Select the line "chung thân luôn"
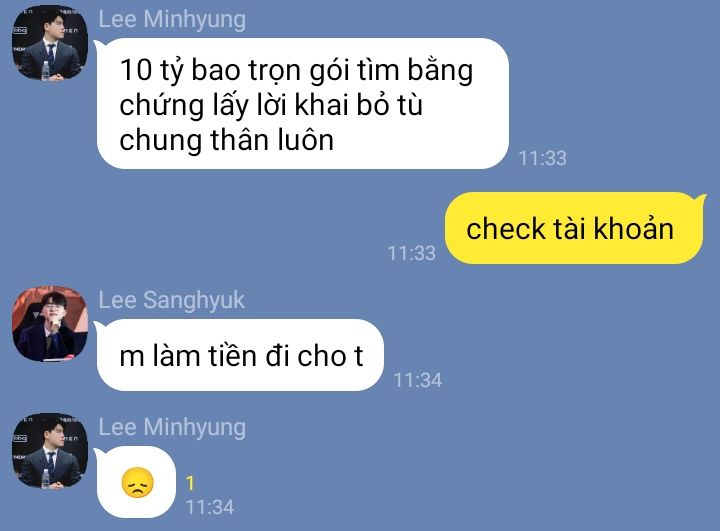This screenshot has width=720, height=531. [x=226, y=141]
